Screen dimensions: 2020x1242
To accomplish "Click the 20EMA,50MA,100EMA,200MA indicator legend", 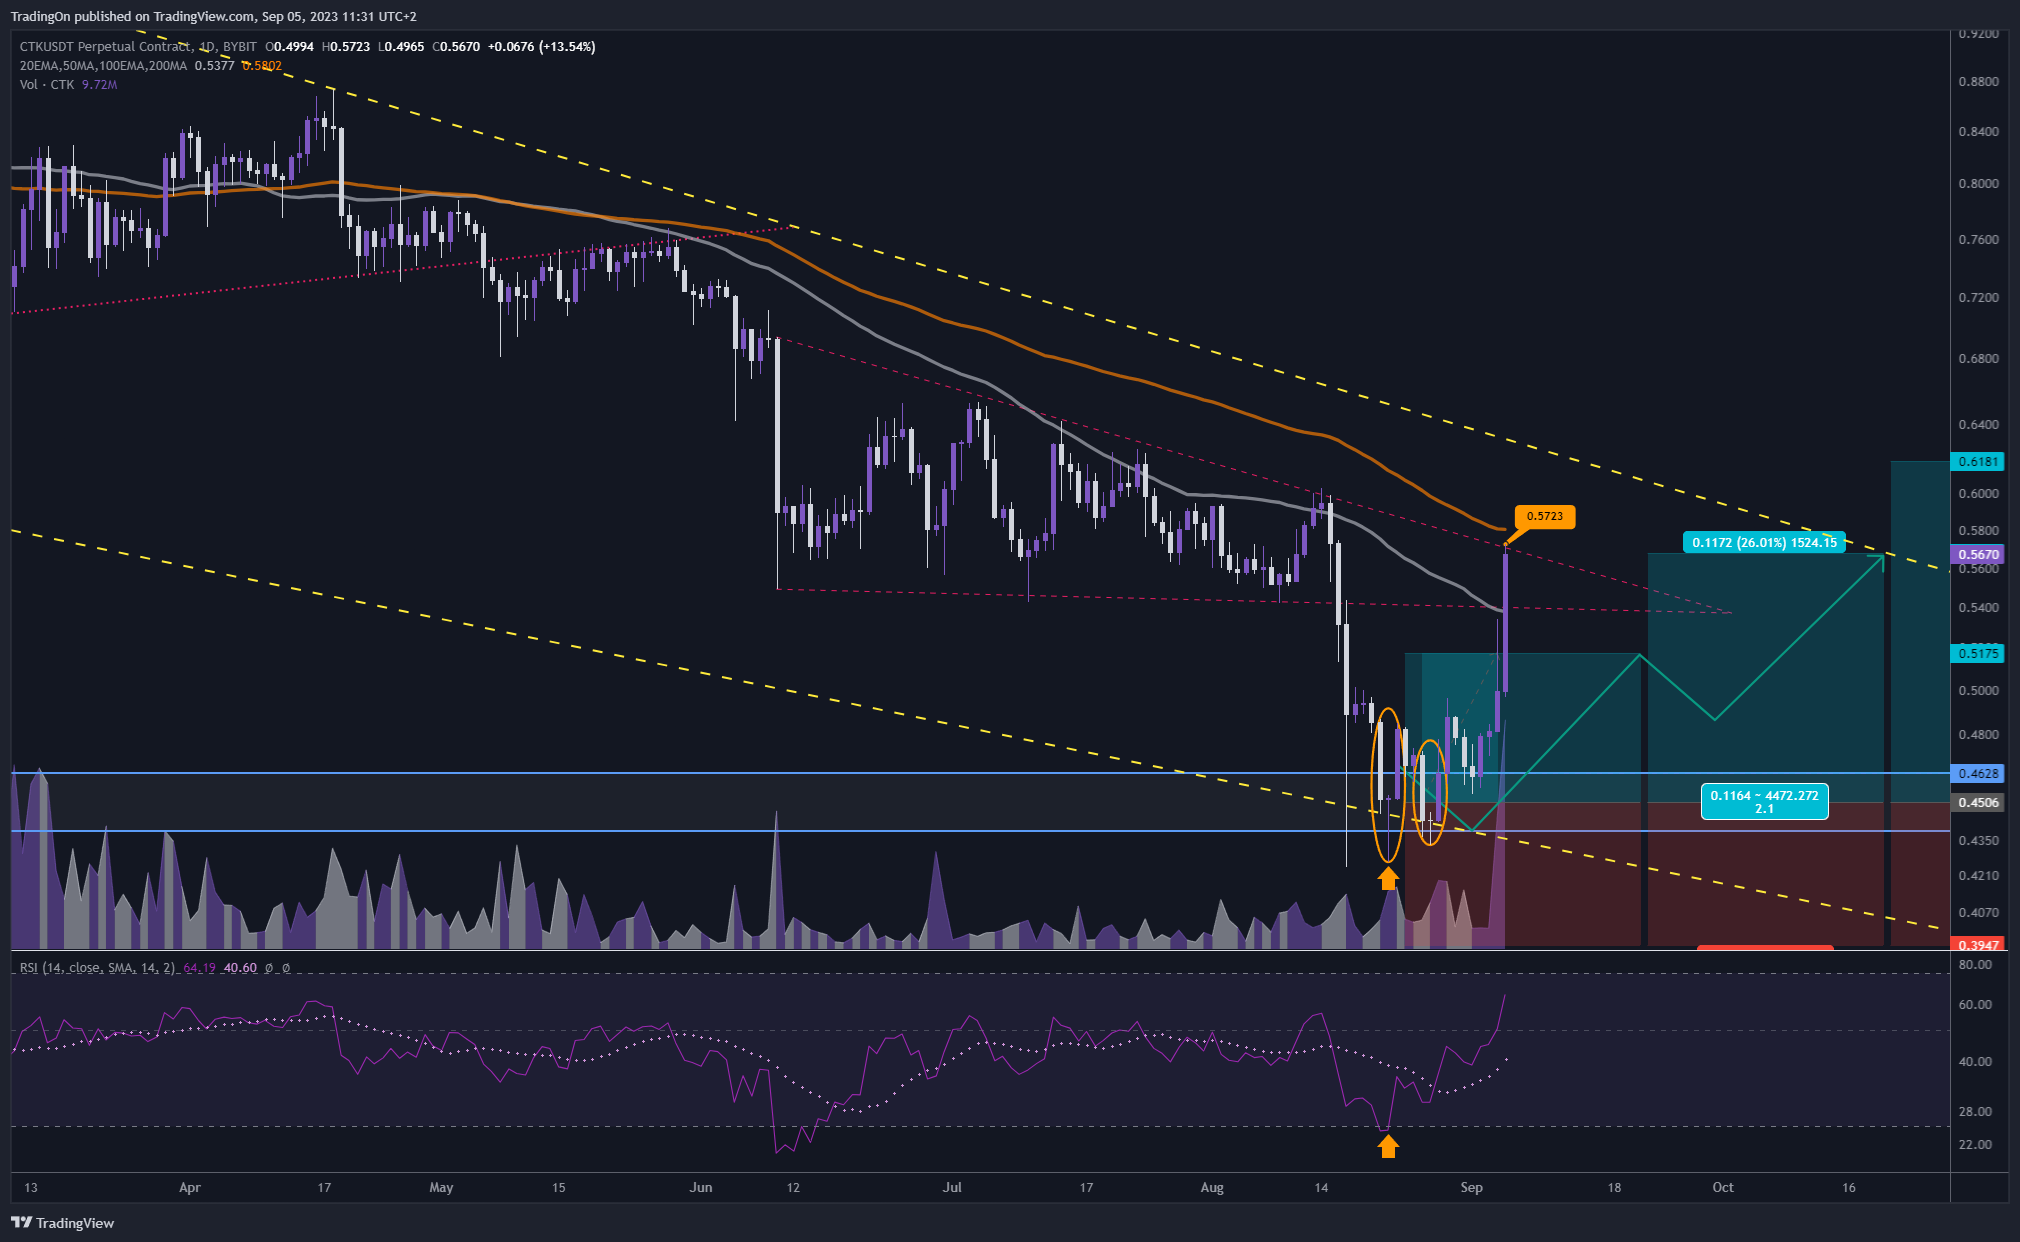I will coord(103,66).
